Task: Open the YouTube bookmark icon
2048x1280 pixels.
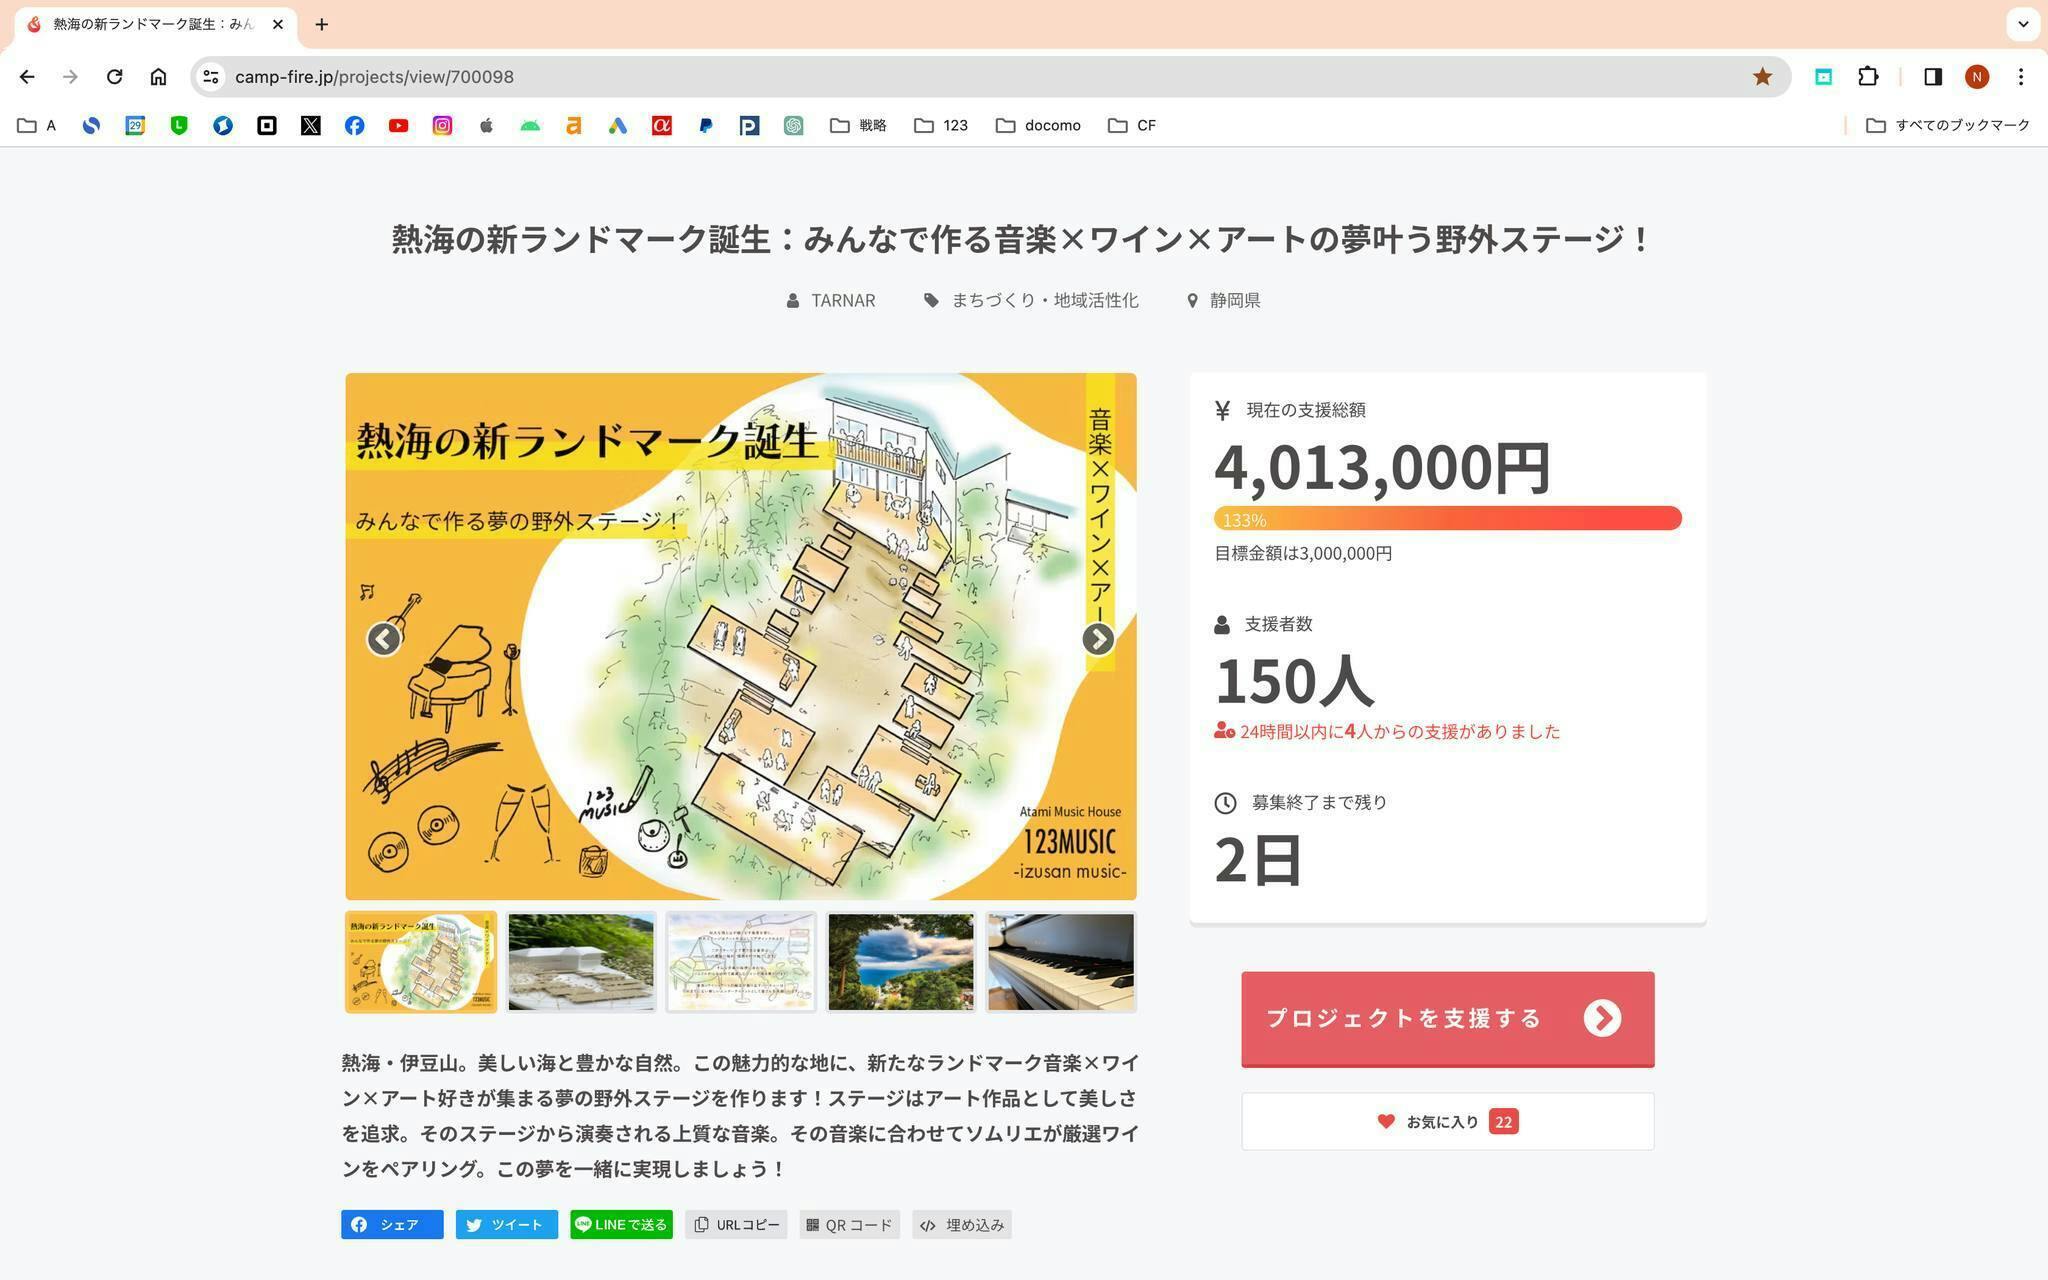Action: pyautogui.click(x=398, y=125)
